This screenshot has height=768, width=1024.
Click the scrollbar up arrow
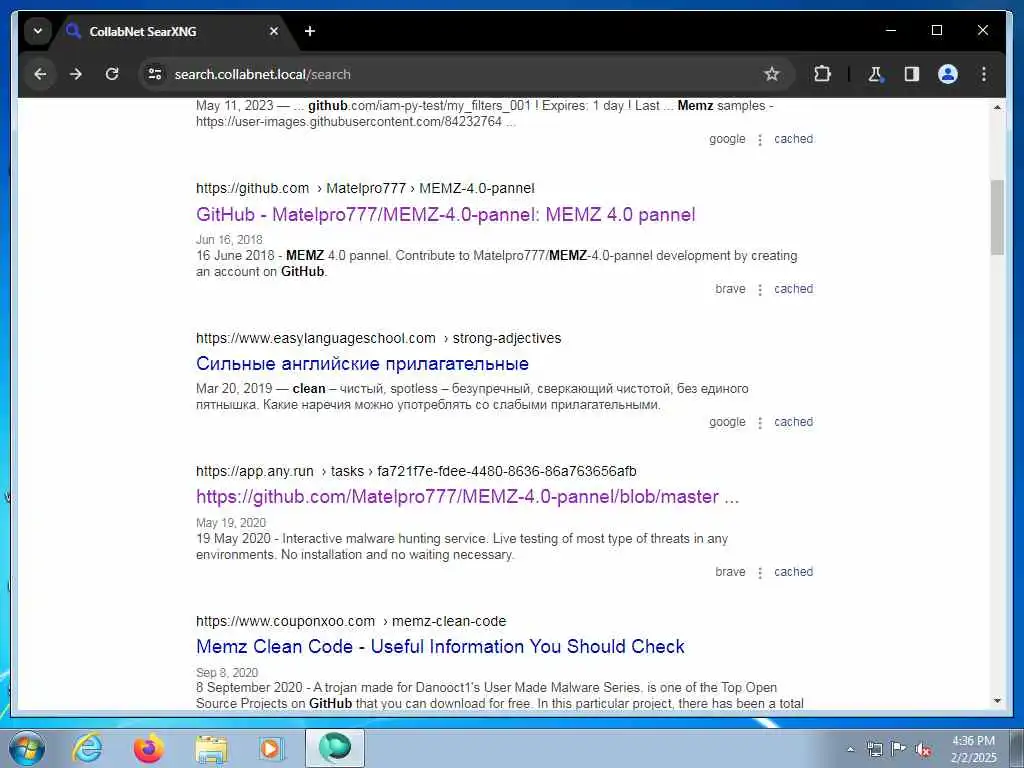pos(997,106)
